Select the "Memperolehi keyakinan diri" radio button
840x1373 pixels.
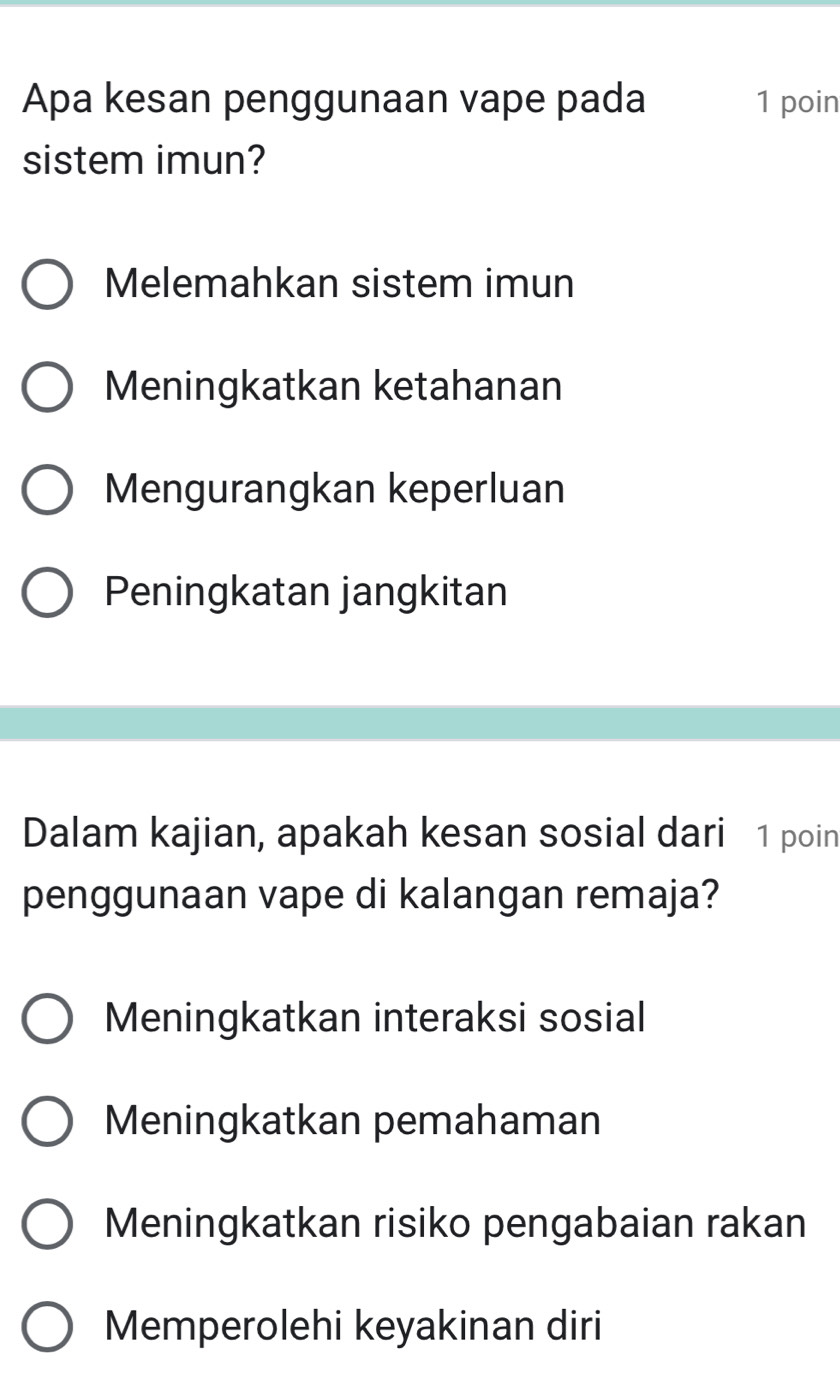click(x=47, y=1327)
